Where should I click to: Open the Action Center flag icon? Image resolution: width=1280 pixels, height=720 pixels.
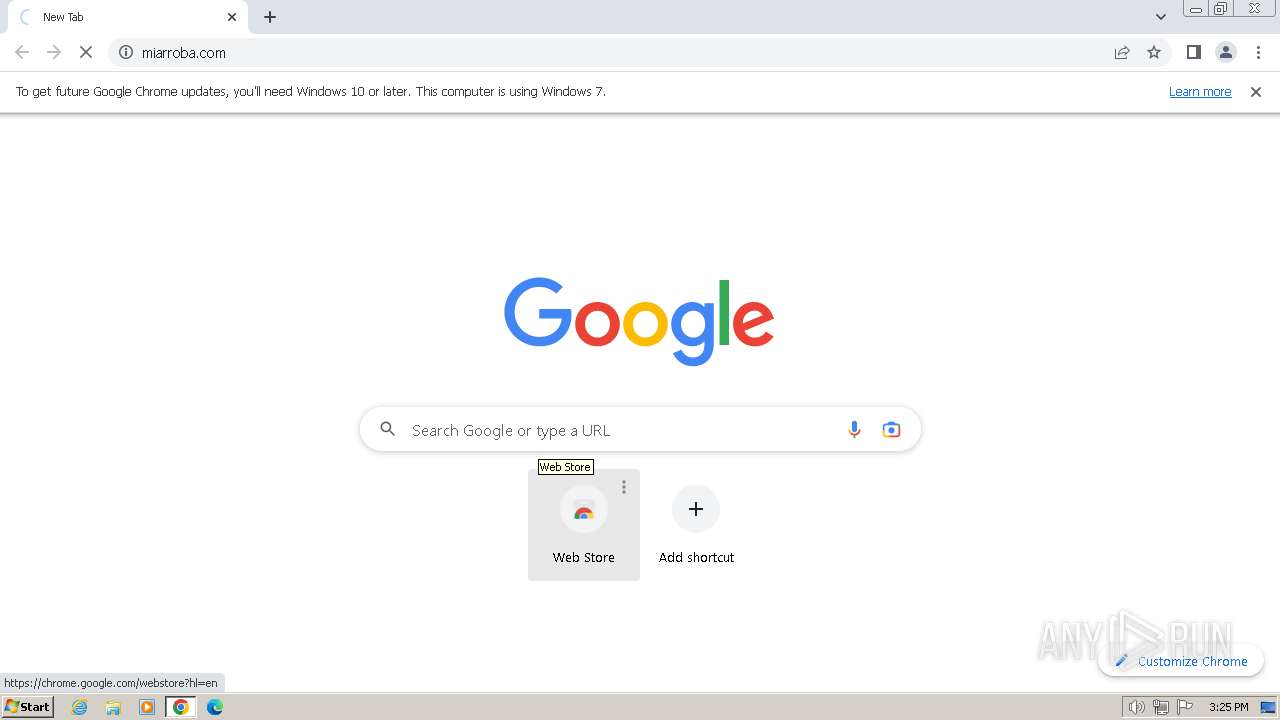[x=1185, y=707]
